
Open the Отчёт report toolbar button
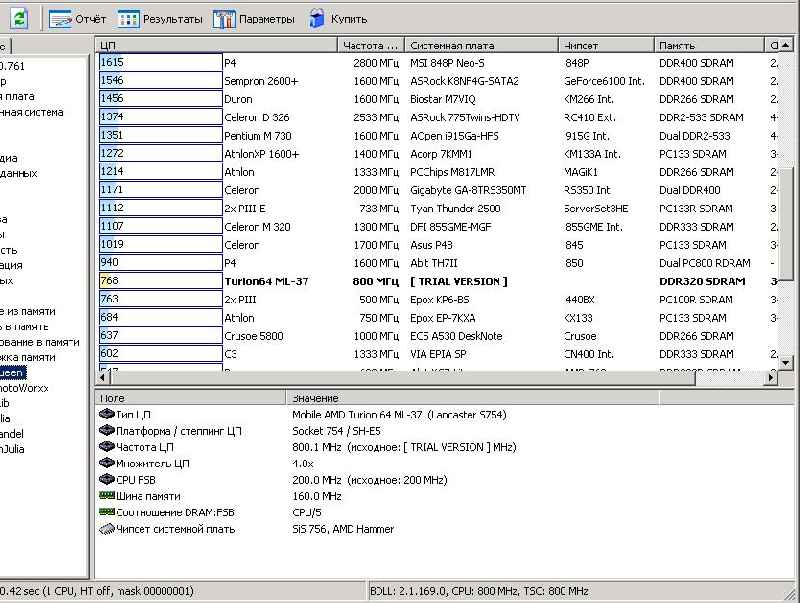click(x=78, y=19)
